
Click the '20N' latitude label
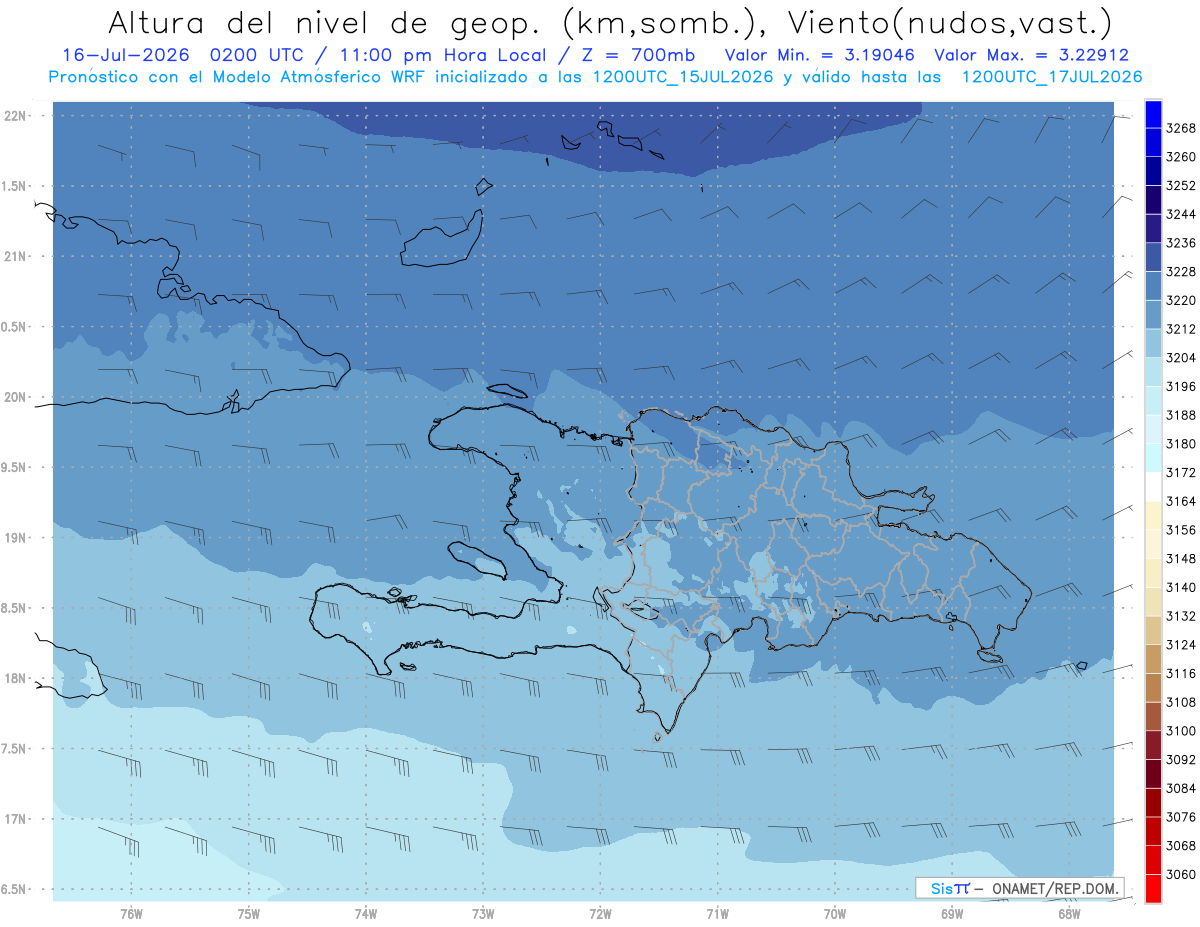point(16,397)
